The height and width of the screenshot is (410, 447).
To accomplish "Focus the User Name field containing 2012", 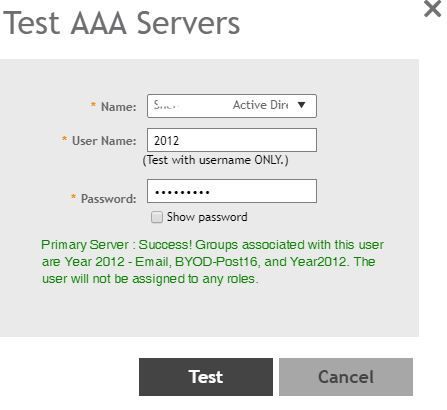I will tap(232, 140).
